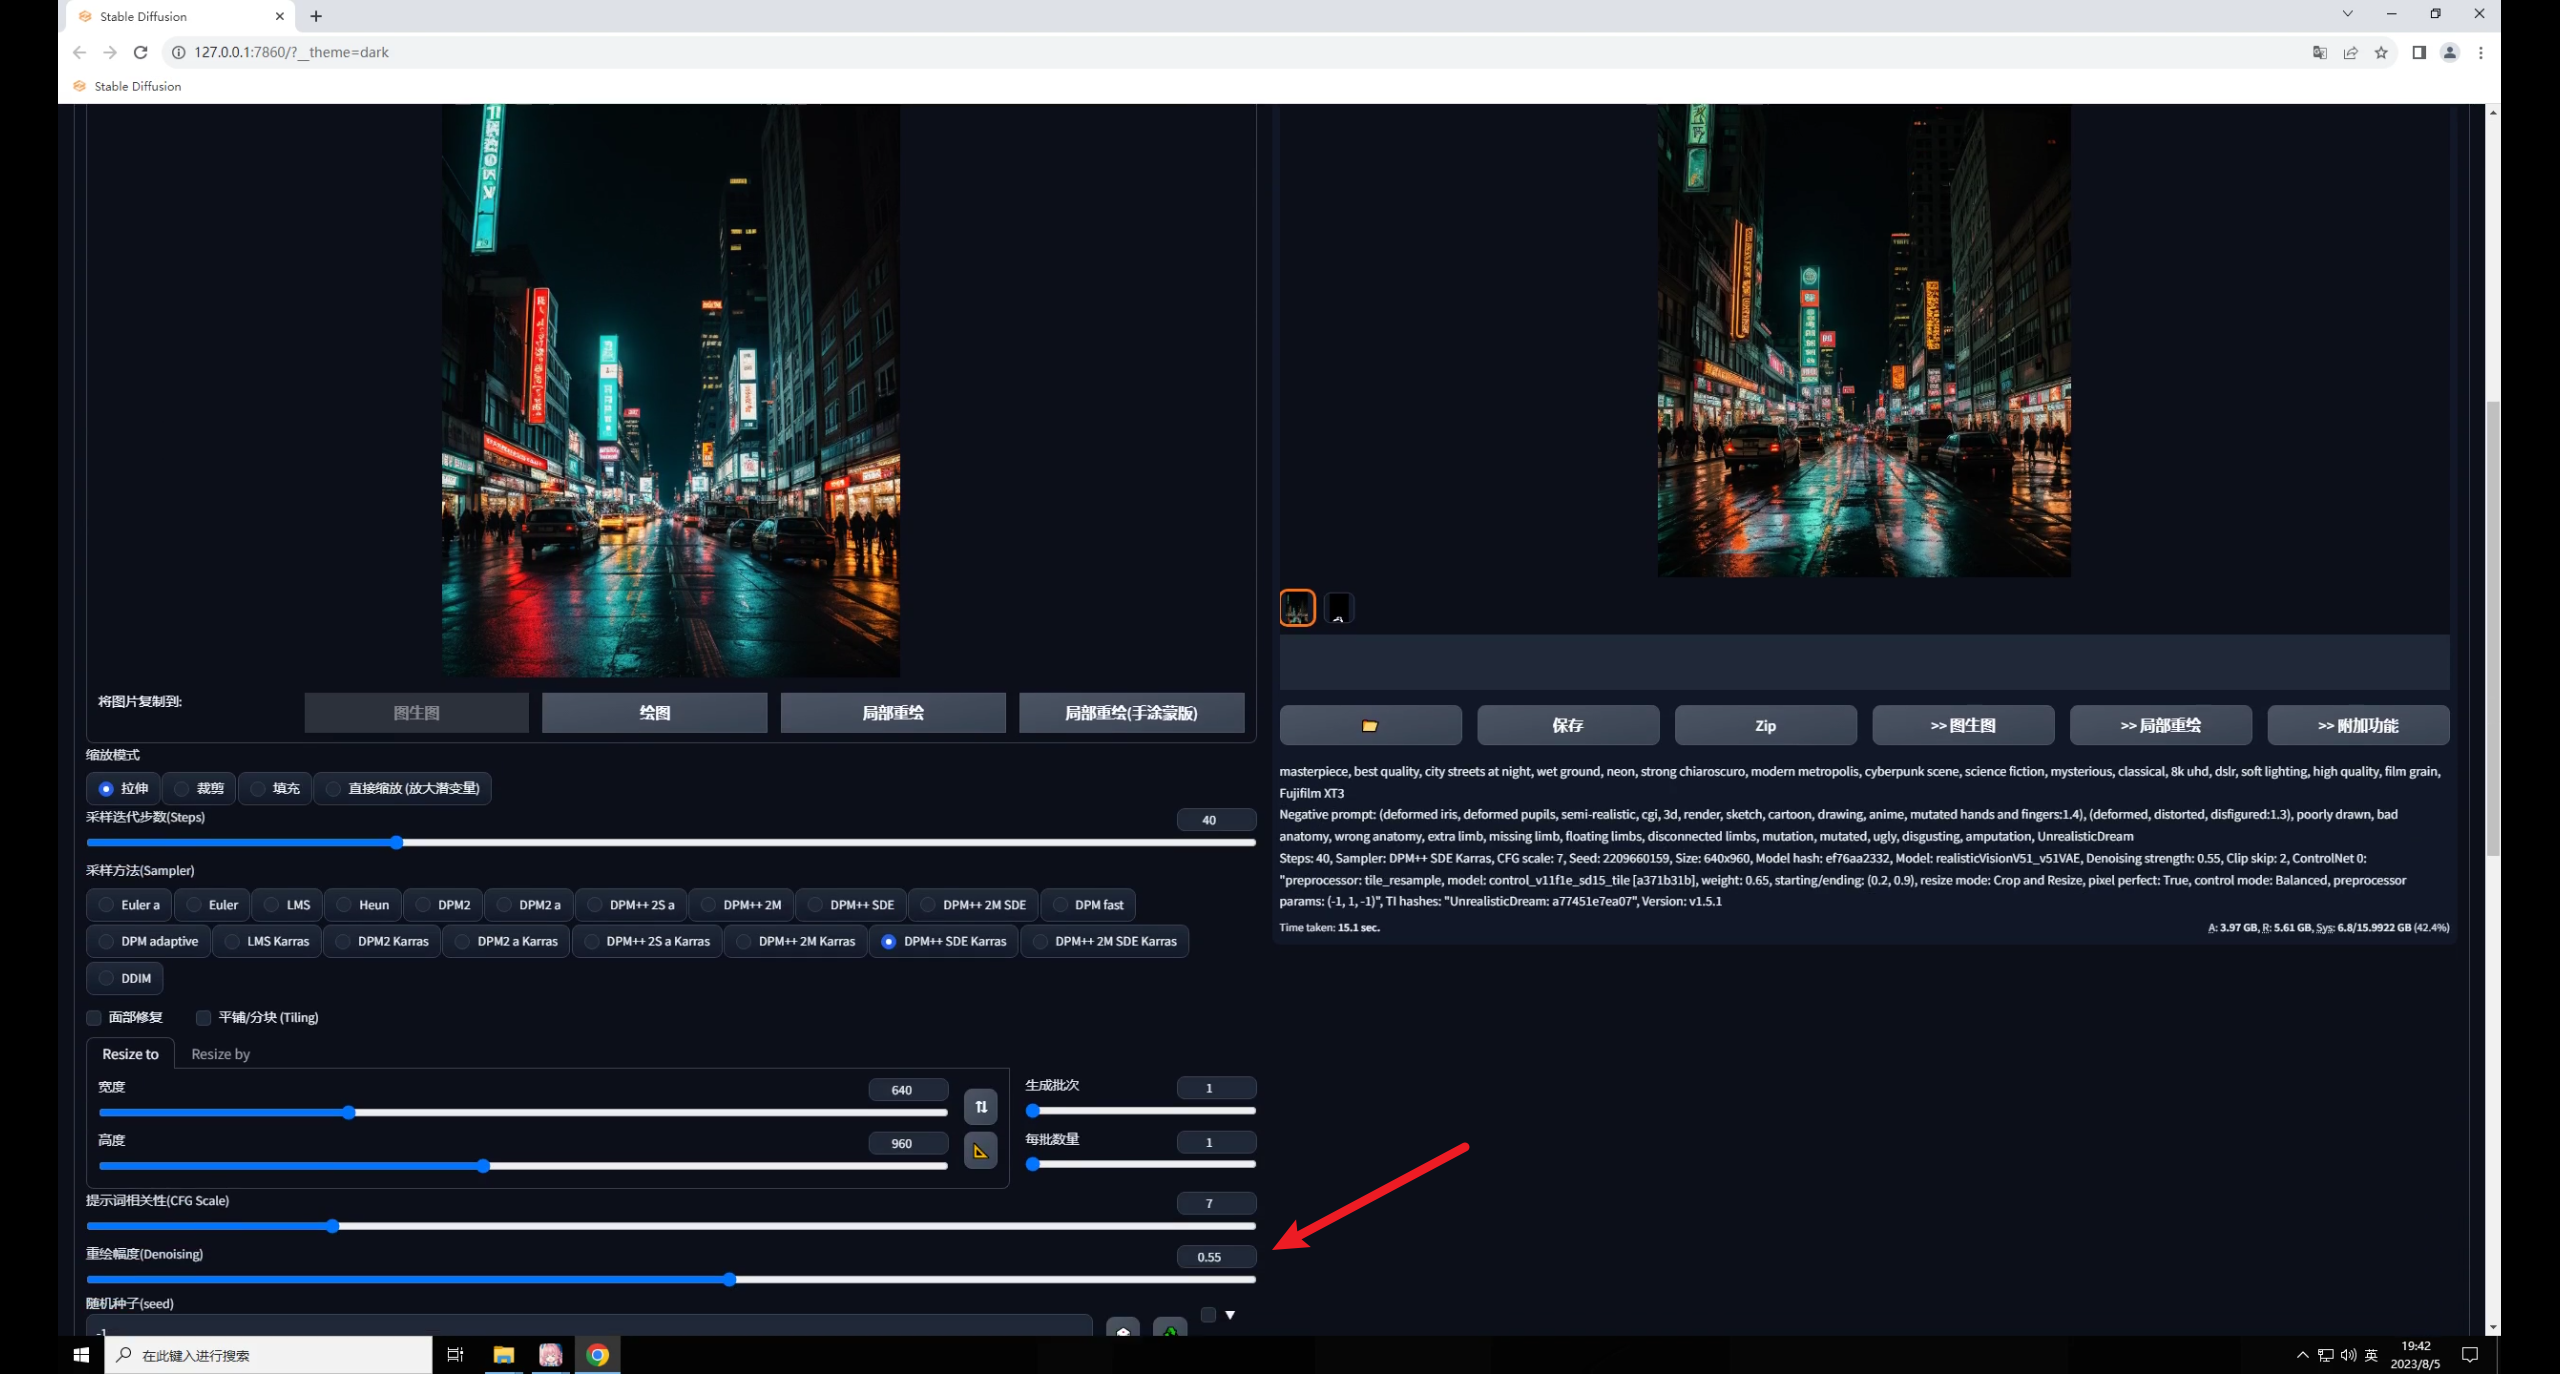Bookmark the page with the star icon
The height and width of the screenshot is (1374, 2560).
coord(2381,52)
